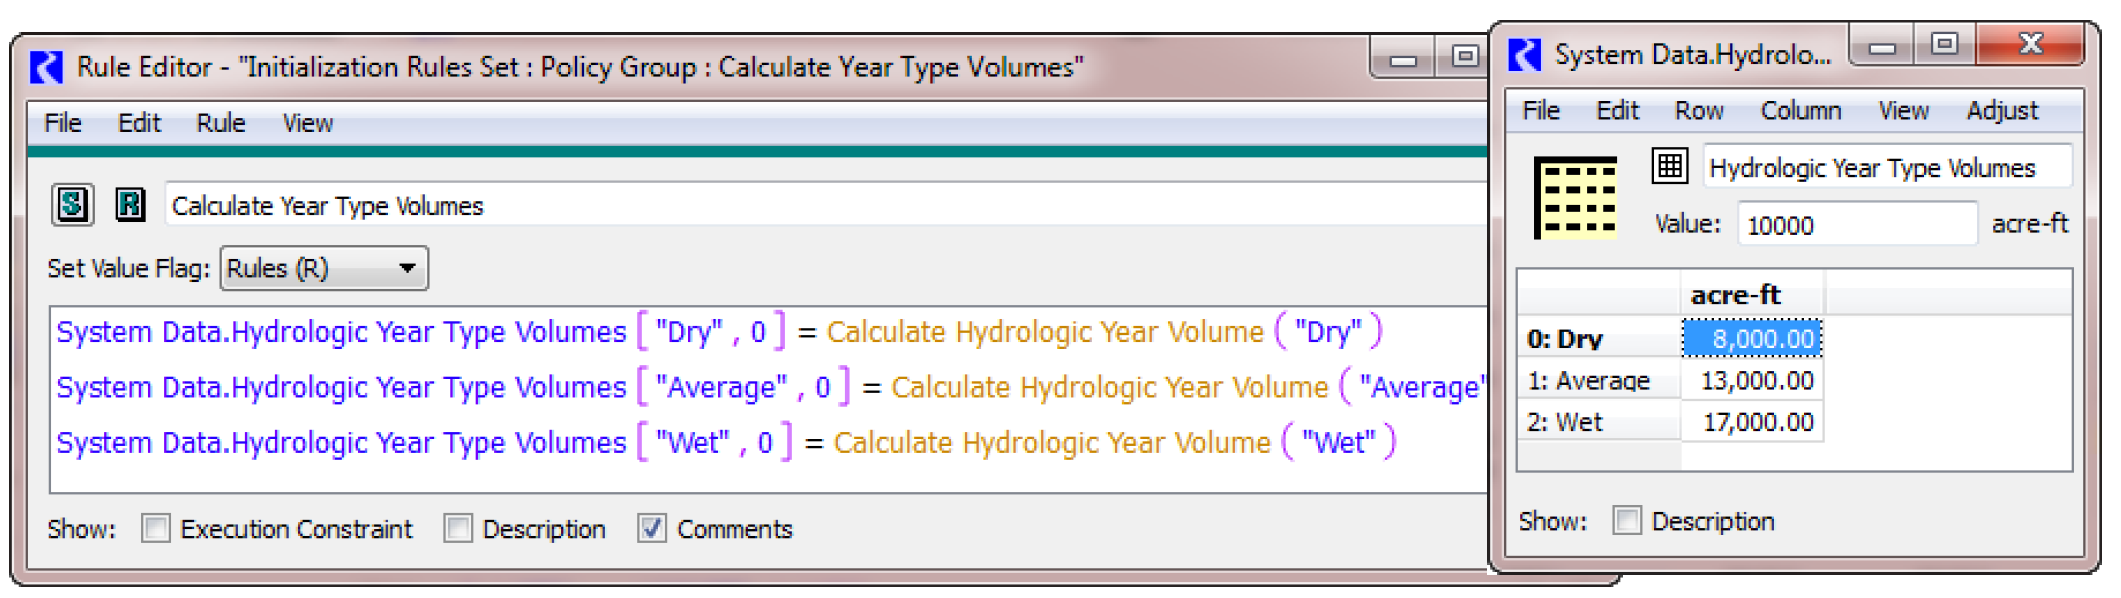Click the System Data window logo icon
The height and width of the screenshot is (598, 2121).
point(1525,54)
